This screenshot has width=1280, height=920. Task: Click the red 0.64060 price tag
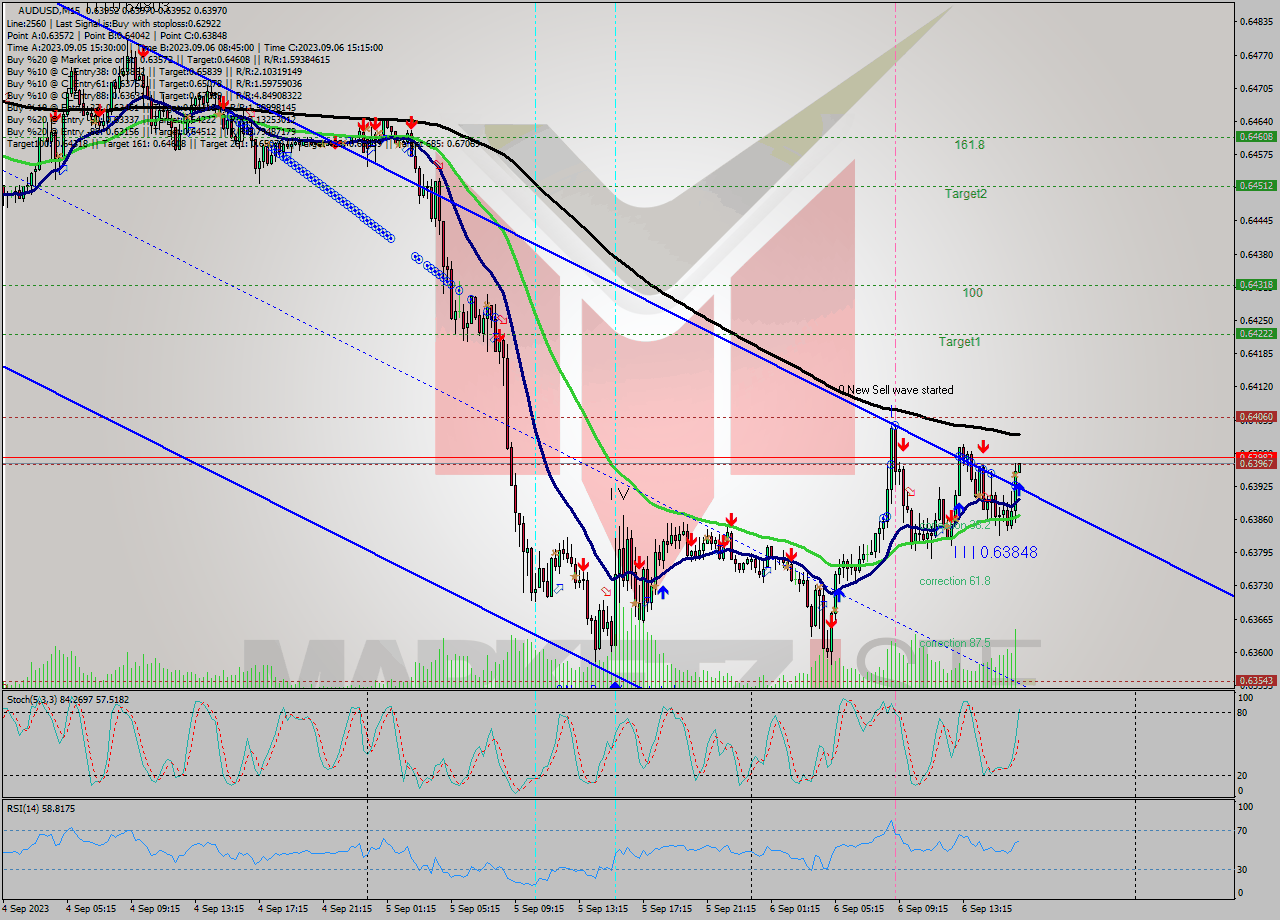[1256, 416]
